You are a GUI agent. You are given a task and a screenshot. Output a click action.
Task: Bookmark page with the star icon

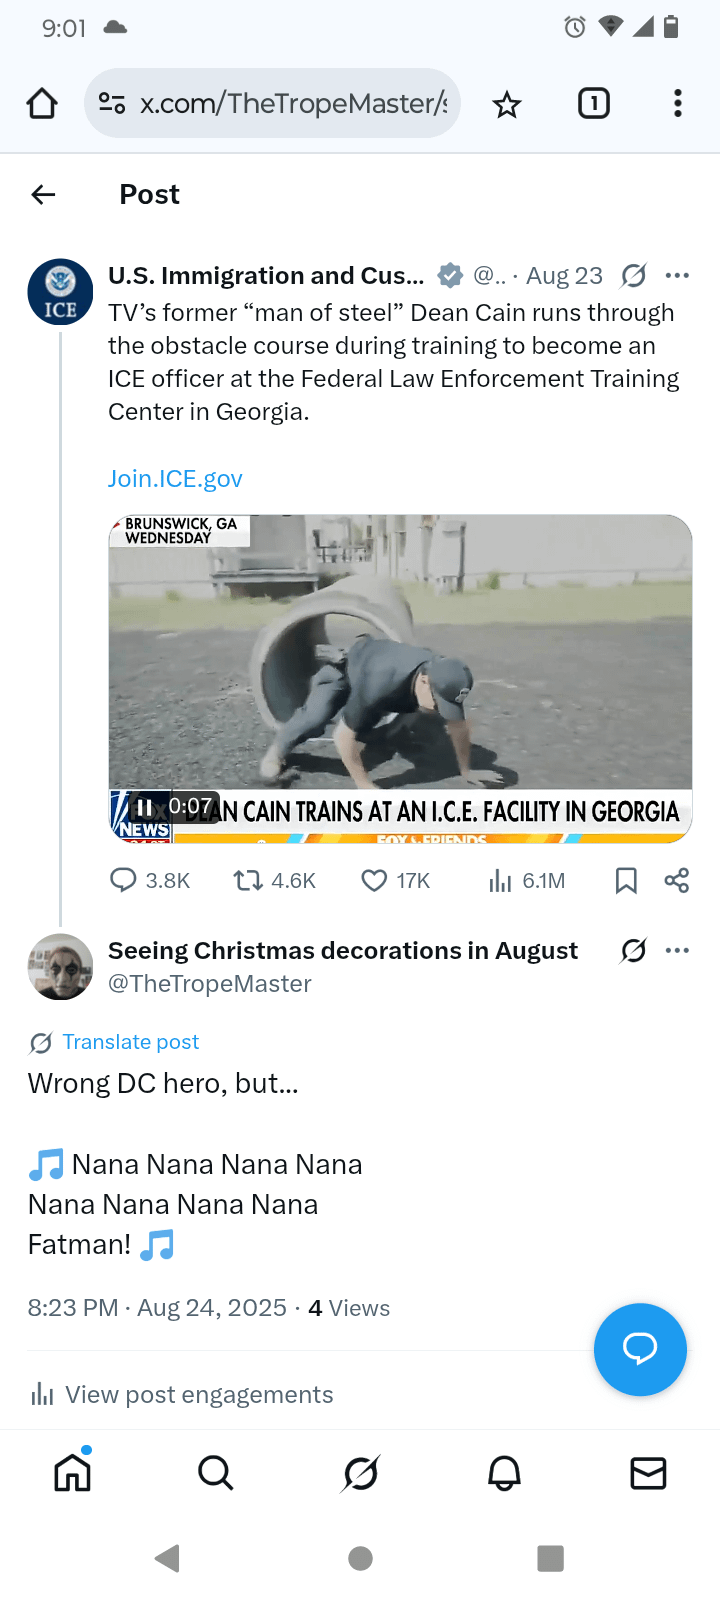pos(507,104)
